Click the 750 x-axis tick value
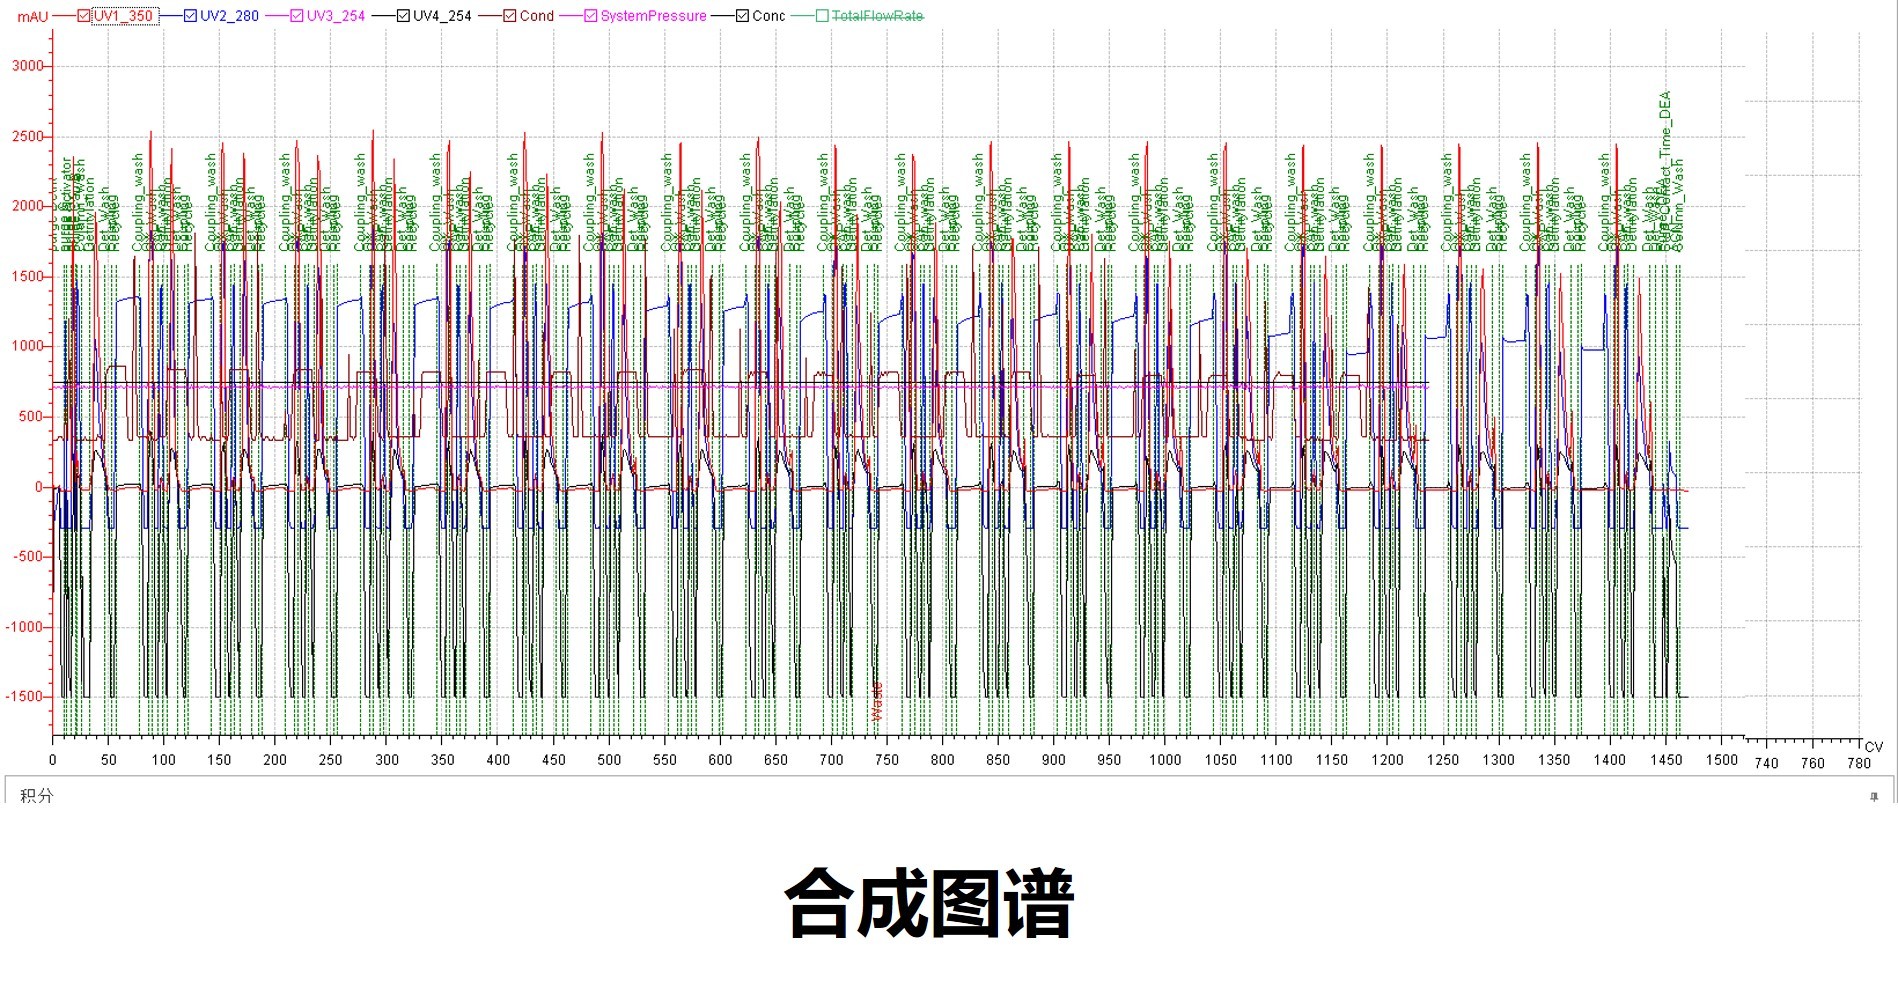 pyautogui.click(x=886, y=760)
